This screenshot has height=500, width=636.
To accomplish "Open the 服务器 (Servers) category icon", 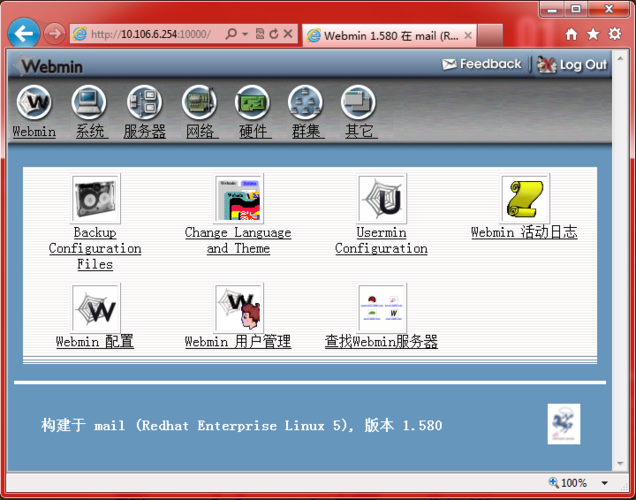I will click(144, 102).
